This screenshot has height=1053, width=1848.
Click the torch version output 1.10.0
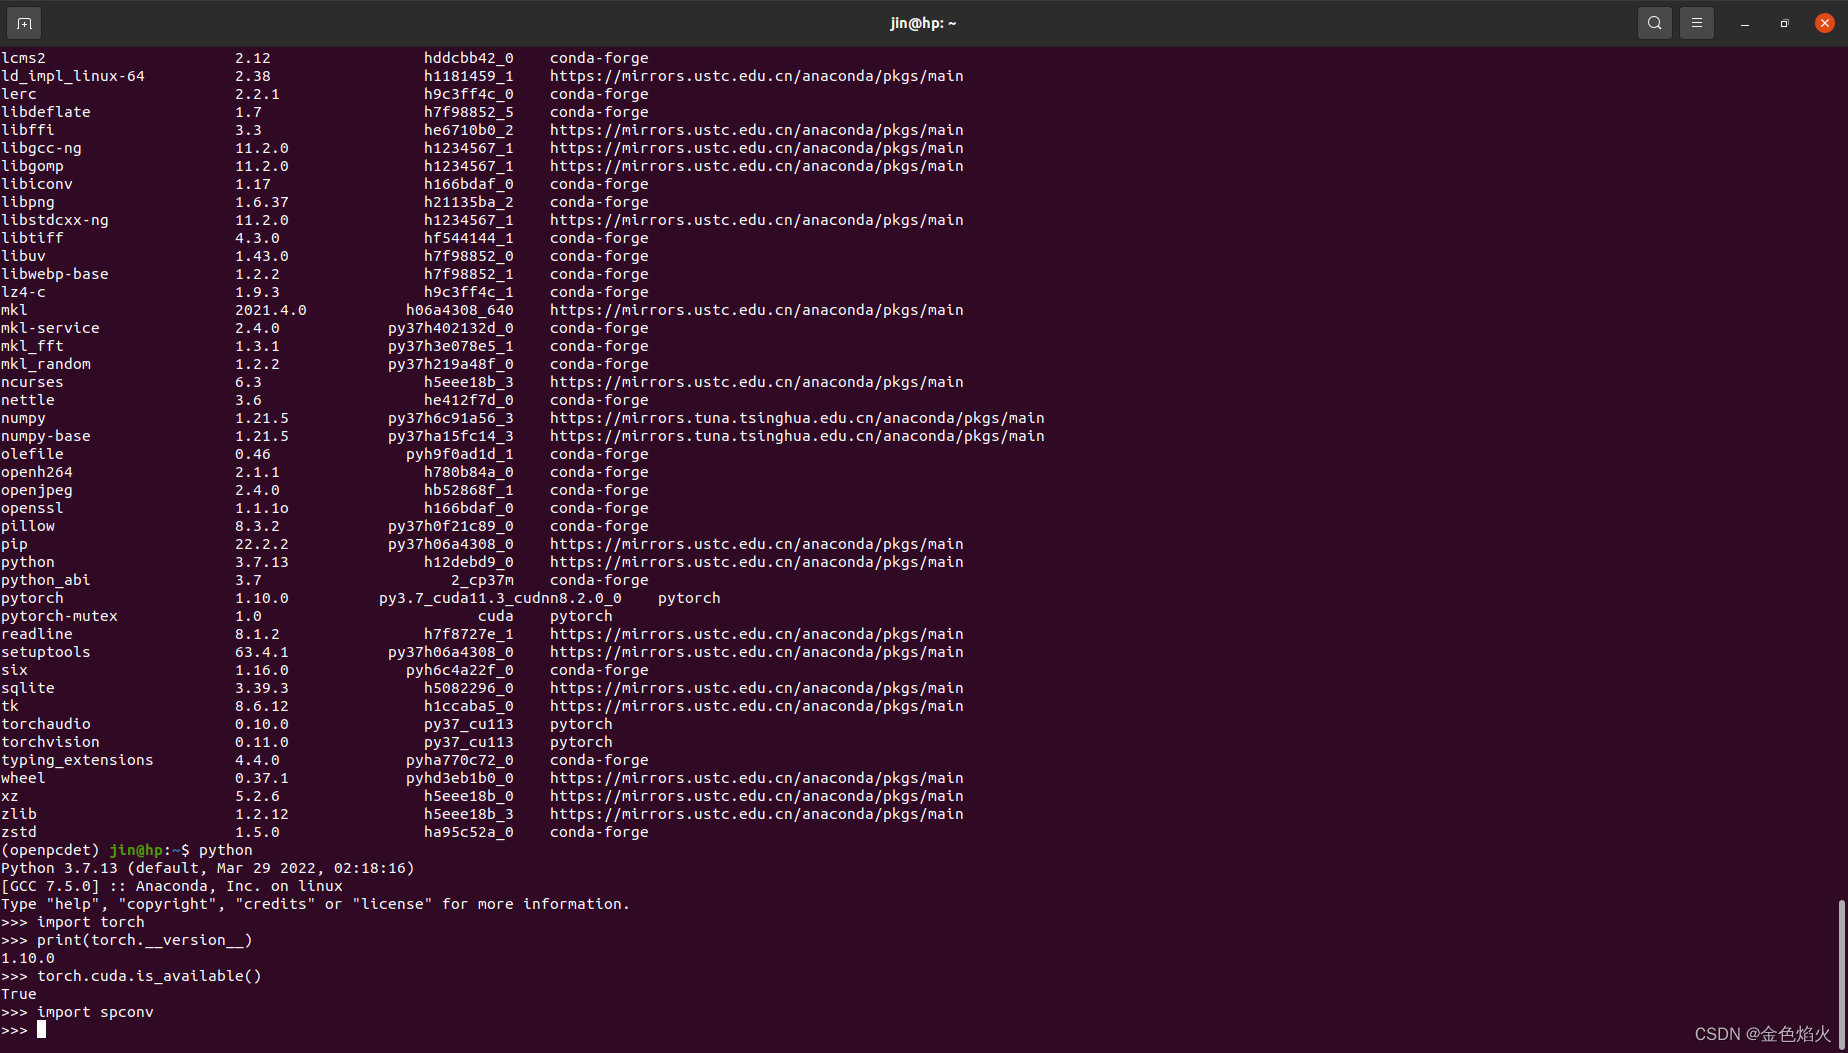[27, 957]
